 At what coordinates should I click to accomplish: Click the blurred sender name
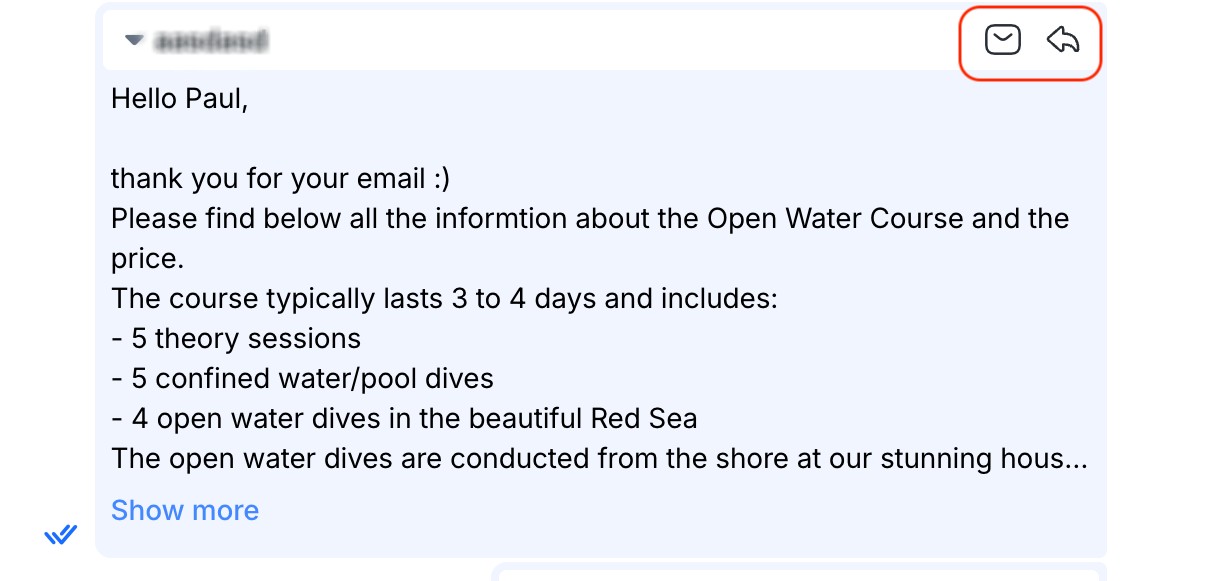210,41
